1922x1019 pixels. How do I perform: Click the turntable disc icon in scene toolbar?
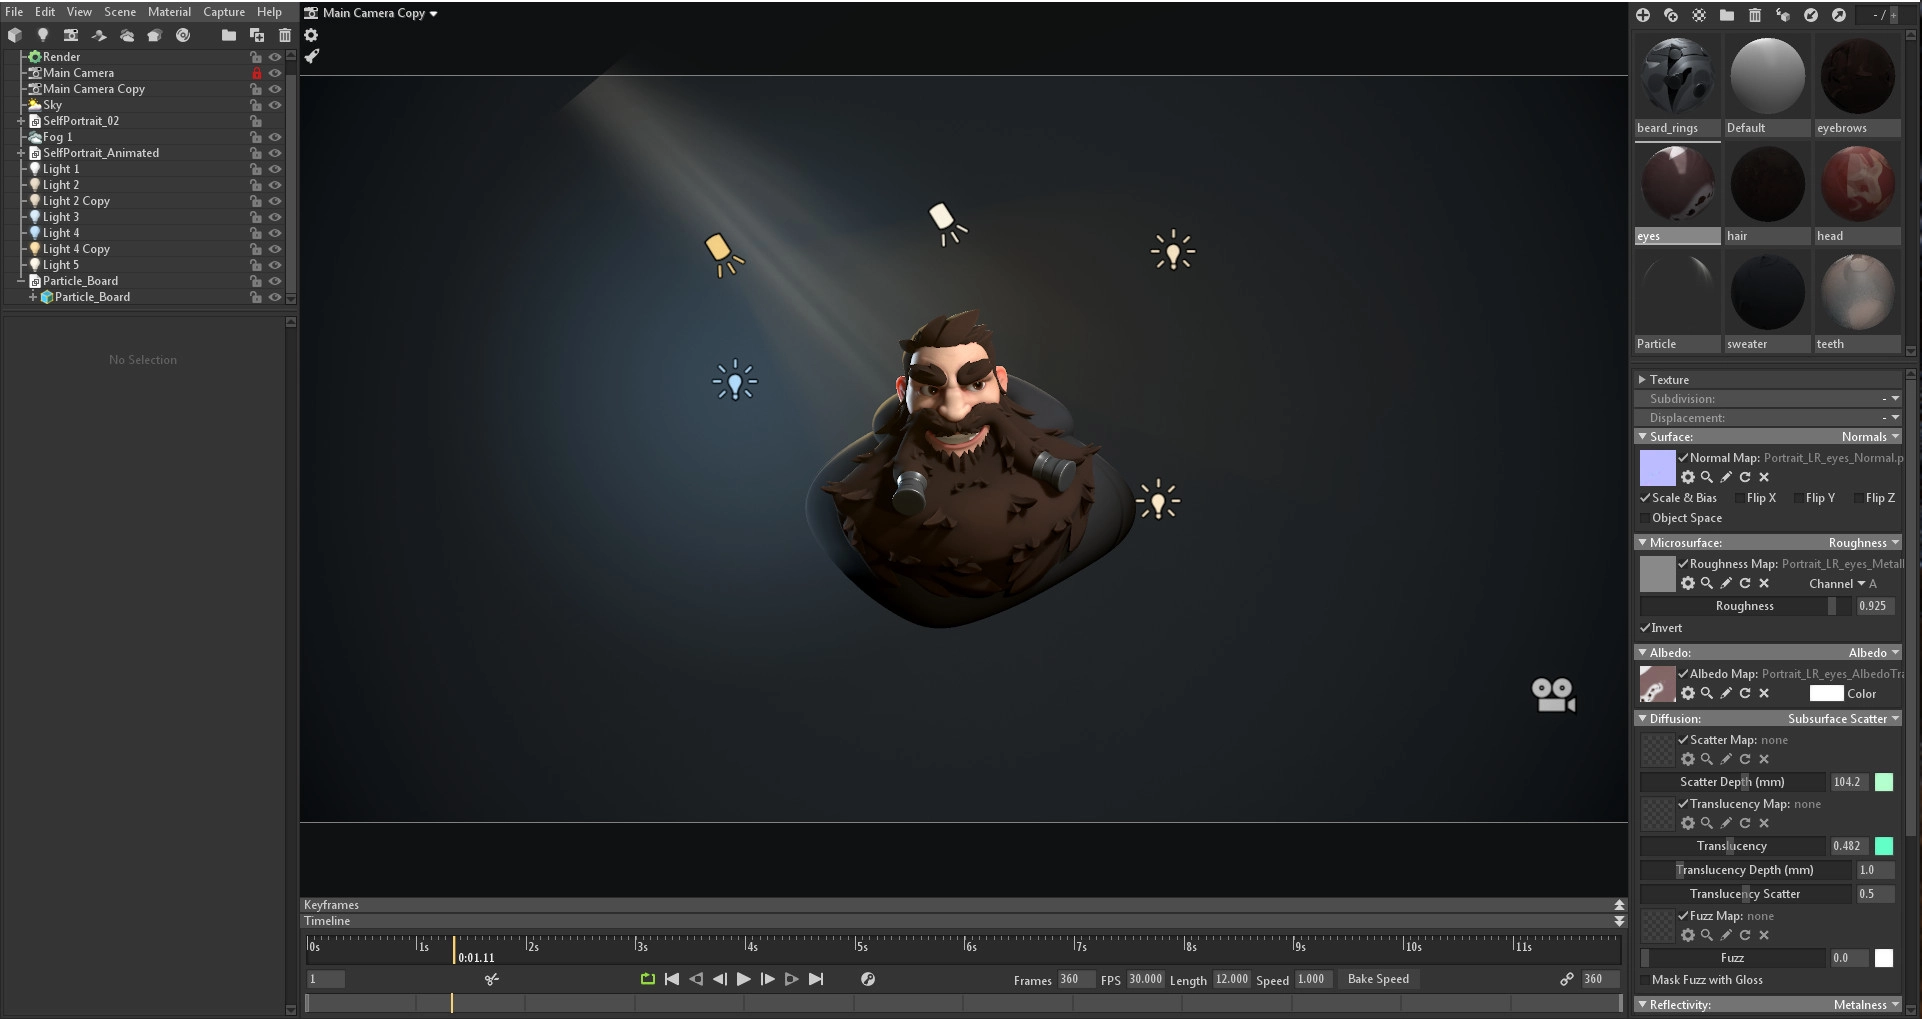point(183,35)
